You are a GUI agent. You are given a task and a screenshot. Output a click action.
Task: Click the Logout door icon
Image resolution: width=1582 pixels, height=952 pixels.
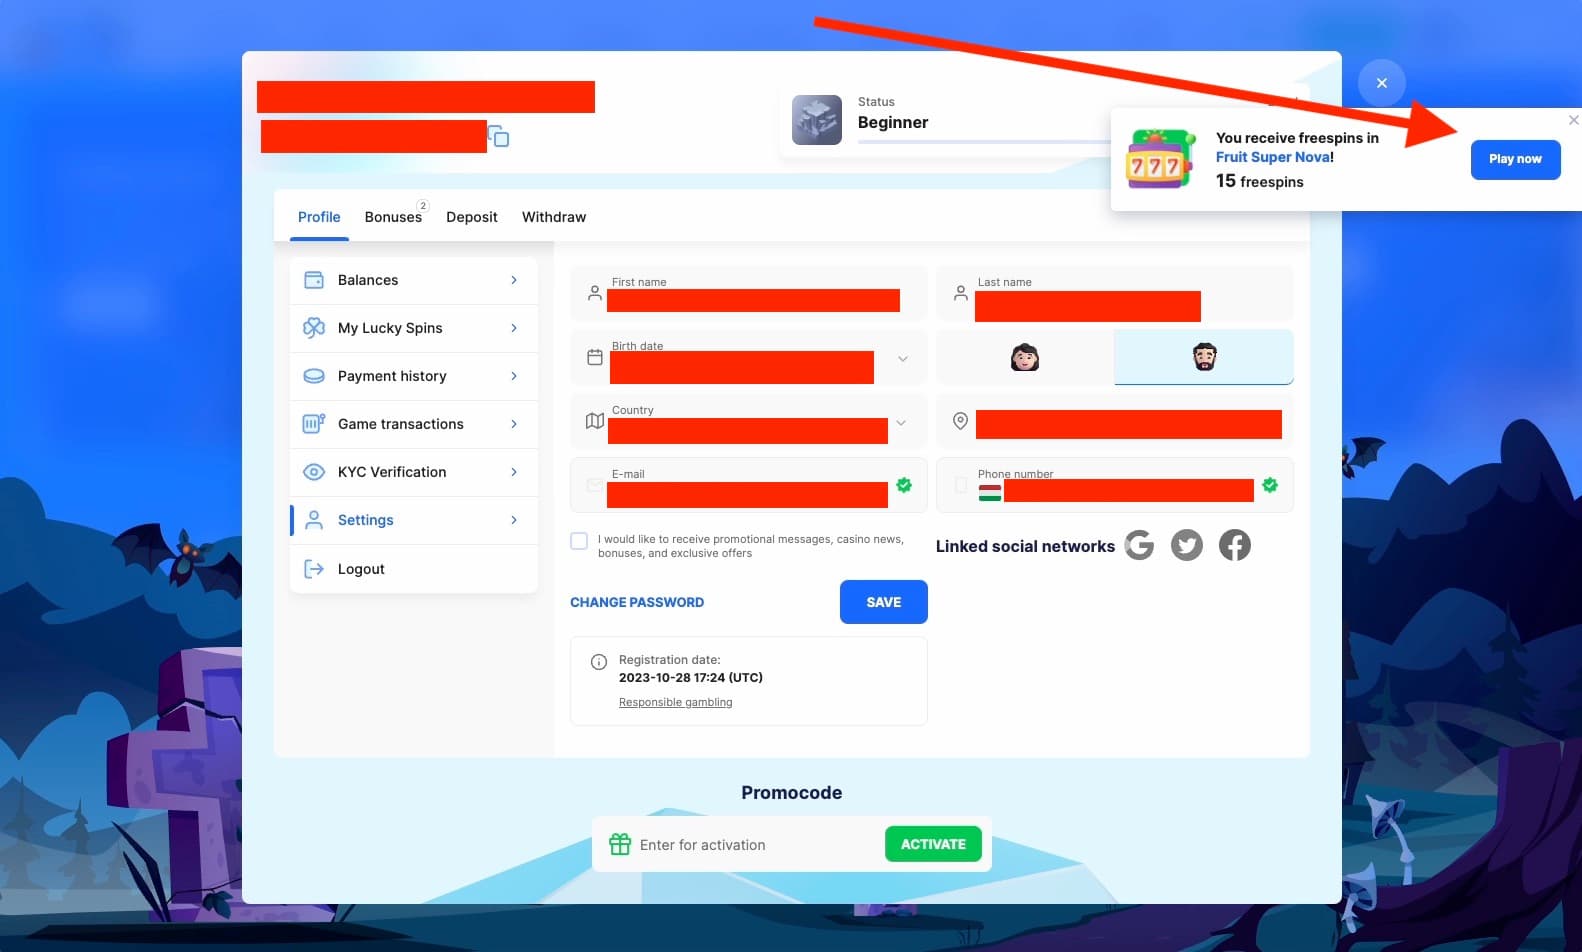[314, 569]
